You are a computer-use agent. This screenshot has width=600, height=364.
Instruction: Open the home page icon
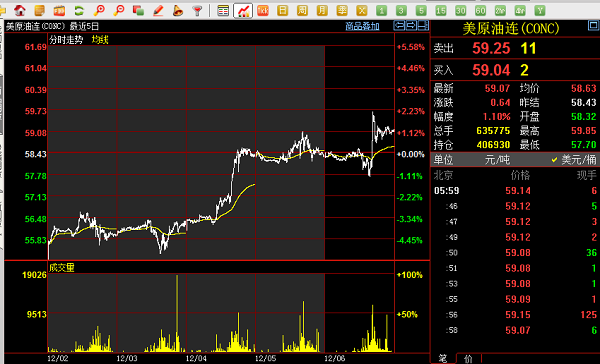tap(20, 10)
